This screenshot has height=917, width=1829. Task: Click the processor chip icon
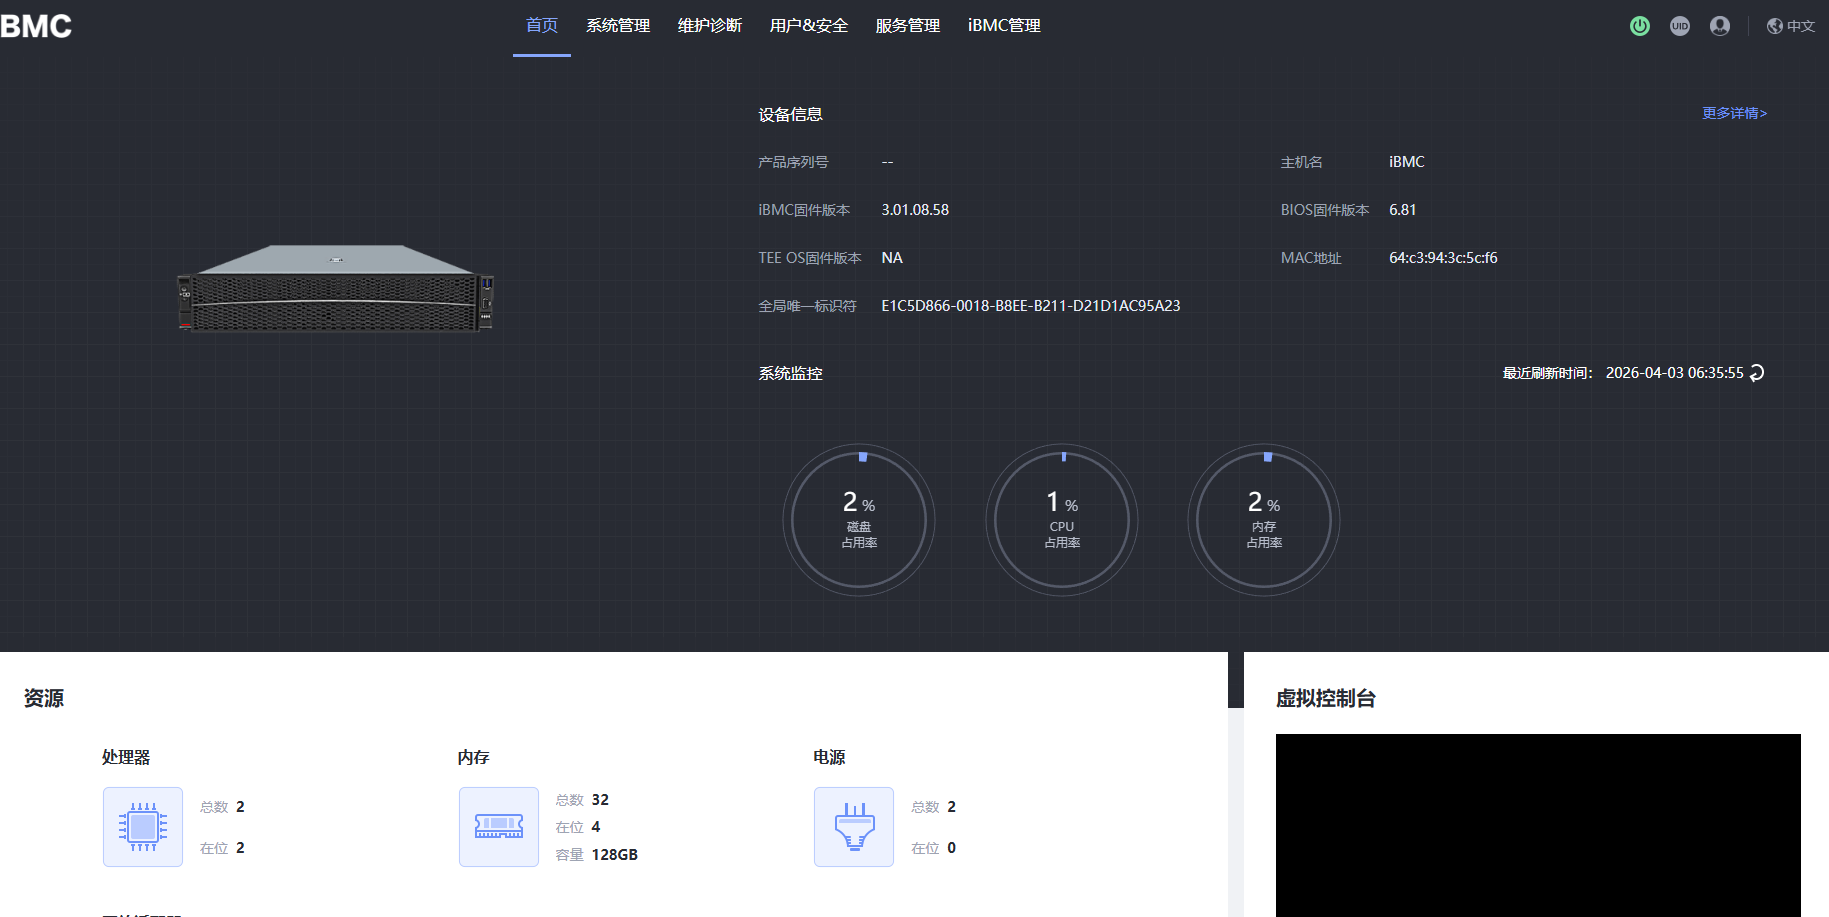[x=143, y=827]
